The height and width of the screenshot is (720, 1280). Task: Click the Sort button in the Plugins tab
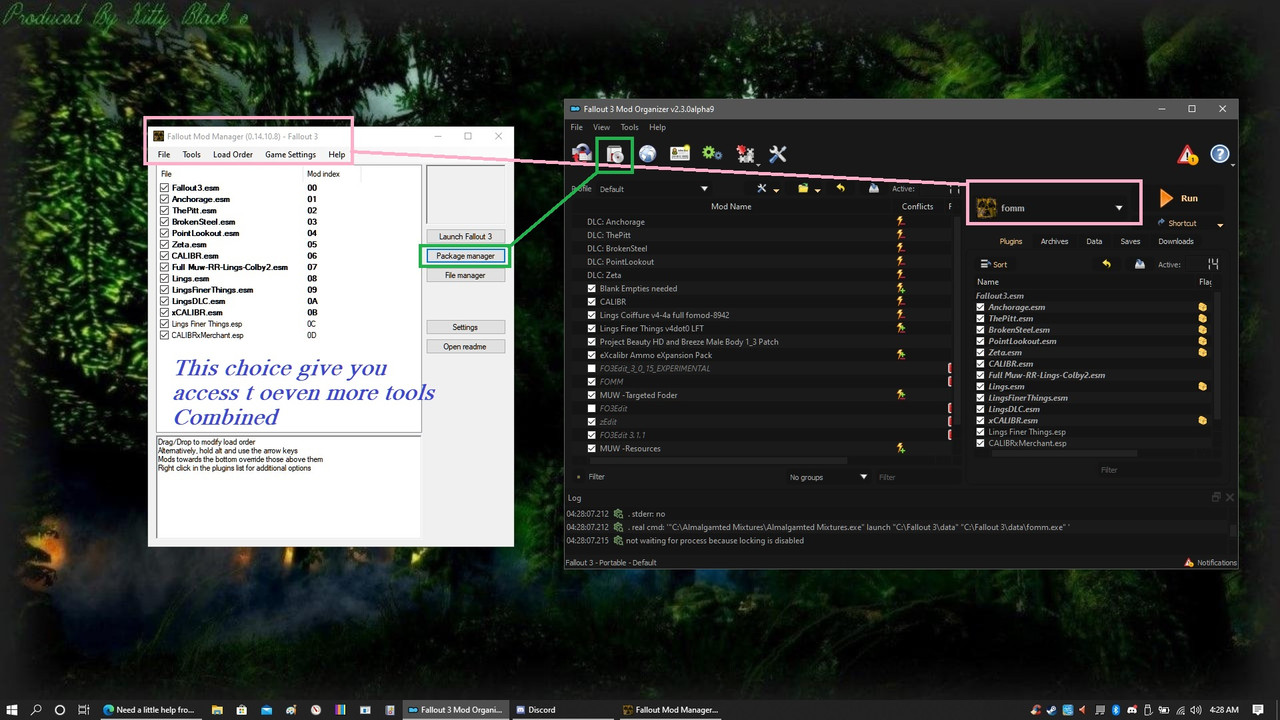click(993, 264)
